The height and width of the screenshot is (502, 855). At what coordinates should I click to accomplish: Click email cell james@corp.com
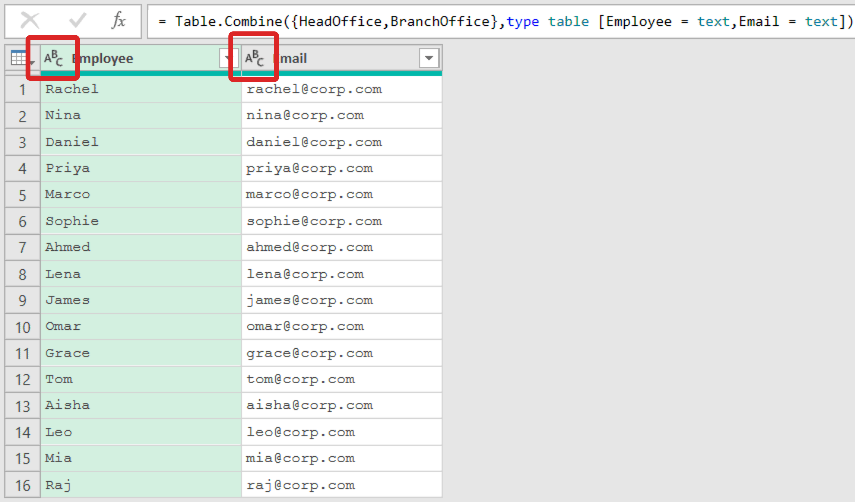pos(341,300)
